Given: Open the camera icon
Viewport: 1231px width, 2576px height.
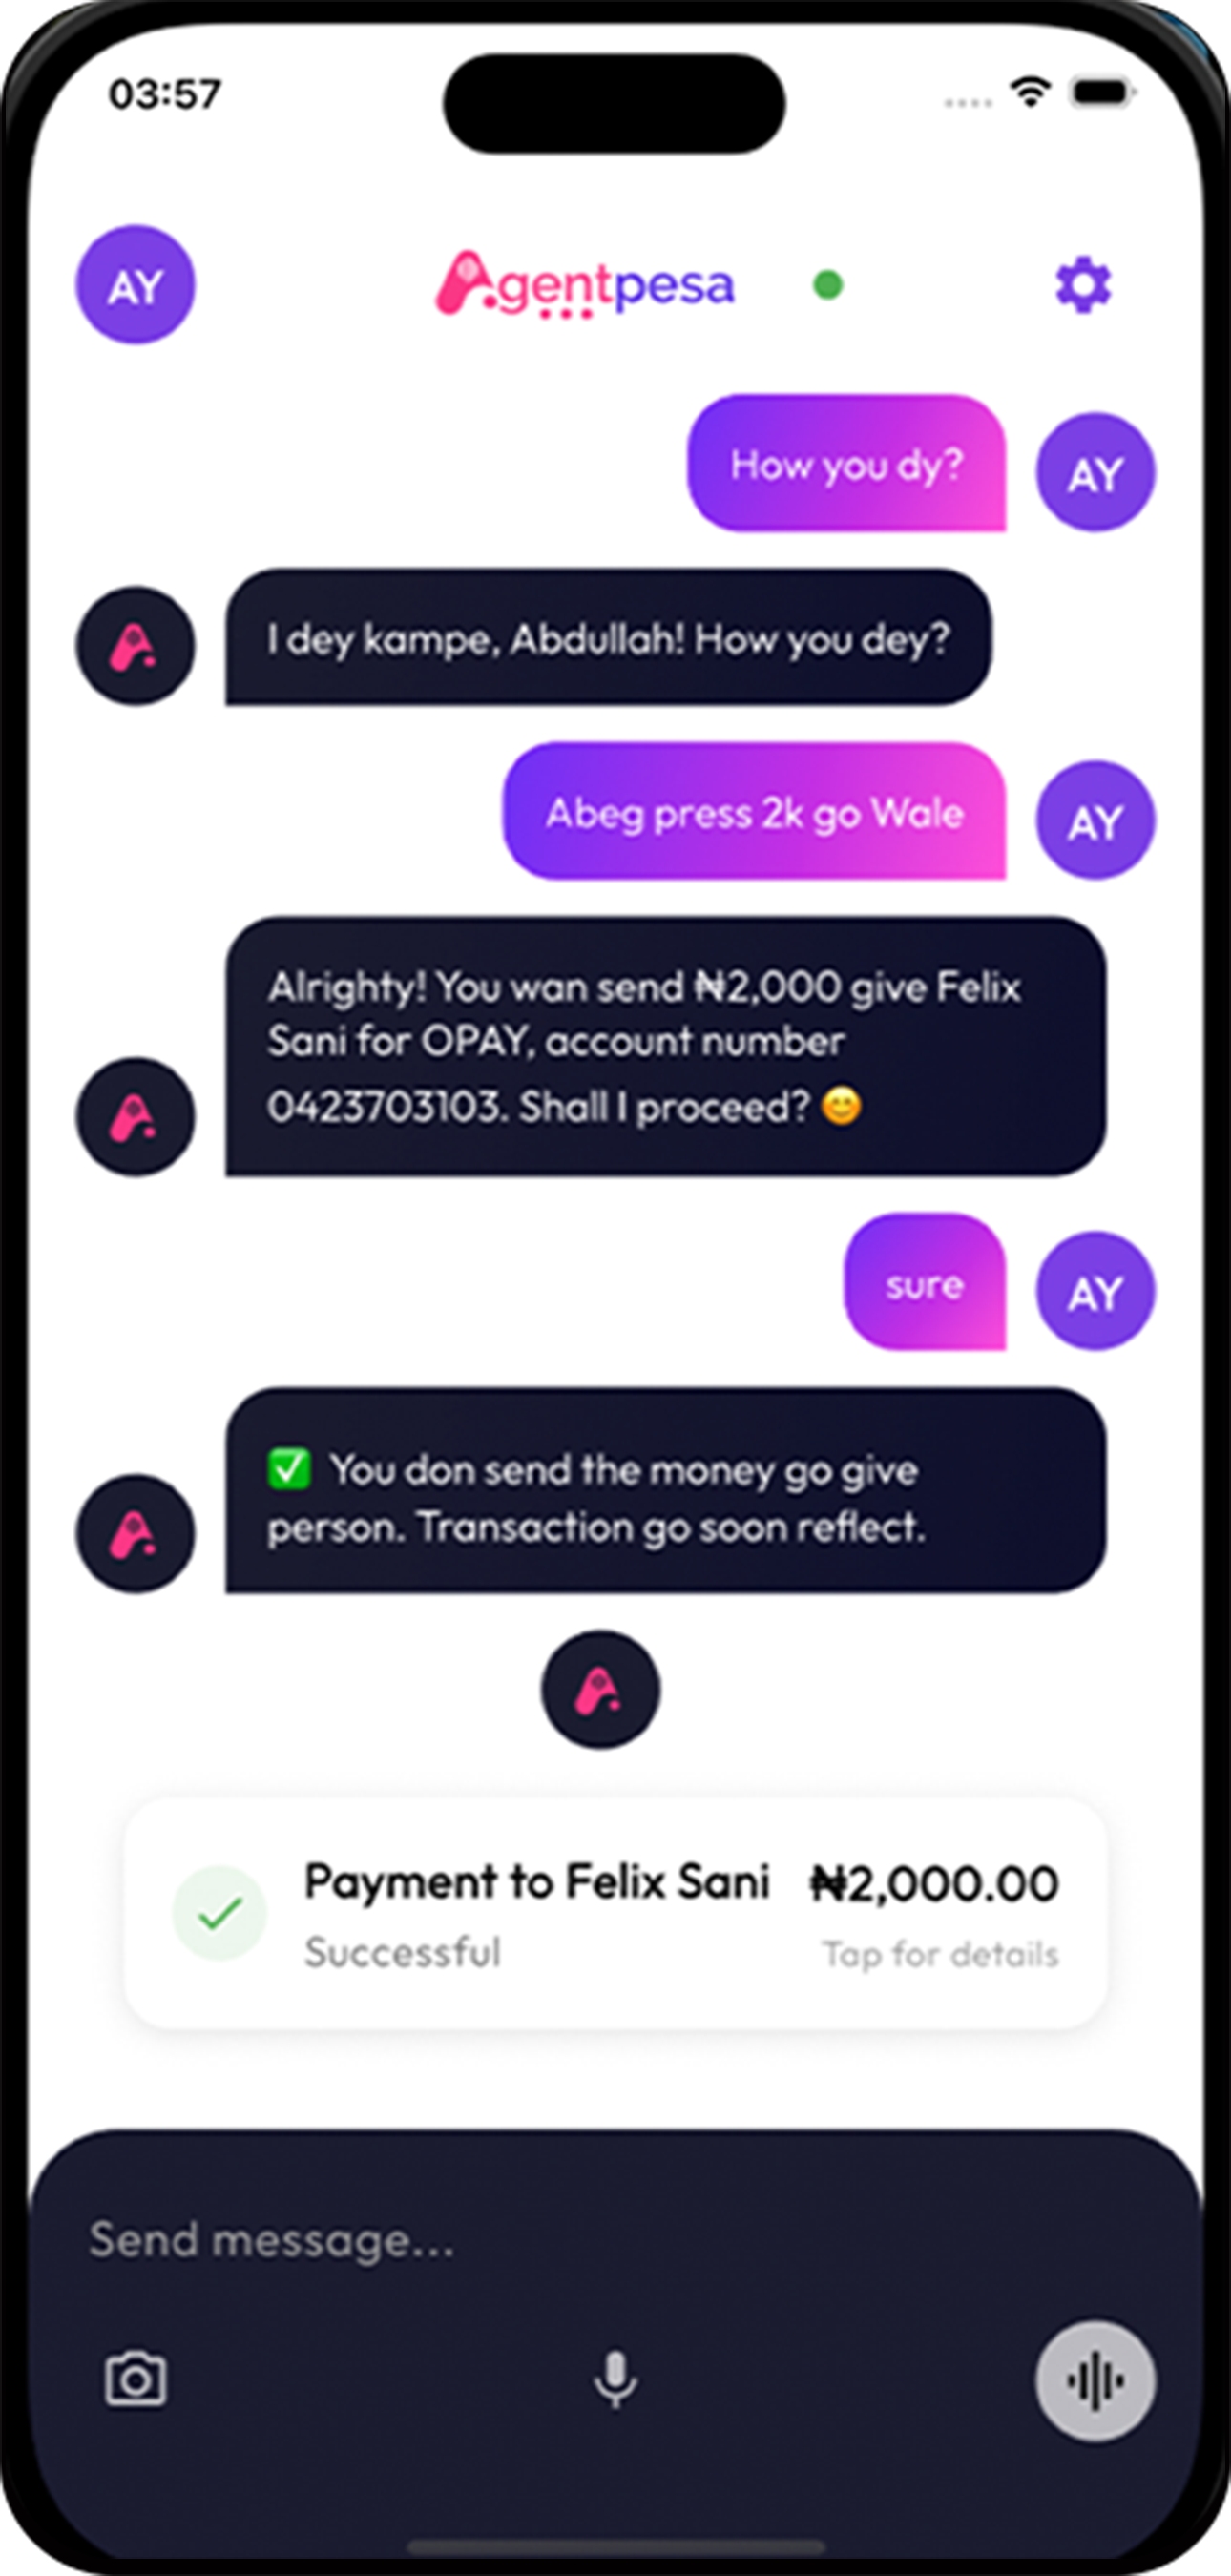Looking at the screenshot, I should (136, 2380).
